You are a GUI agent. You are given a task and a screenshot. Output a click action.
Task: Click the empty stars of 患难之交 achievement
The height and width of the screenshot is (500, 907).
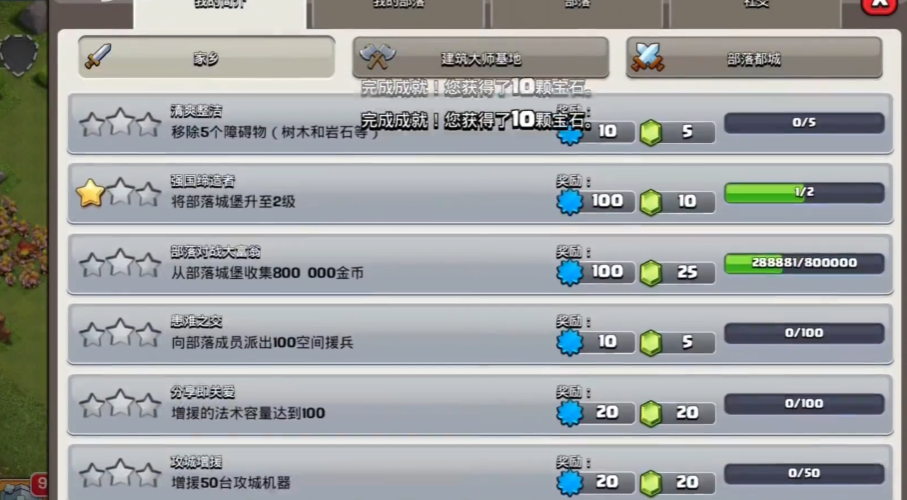click(120, 333)
